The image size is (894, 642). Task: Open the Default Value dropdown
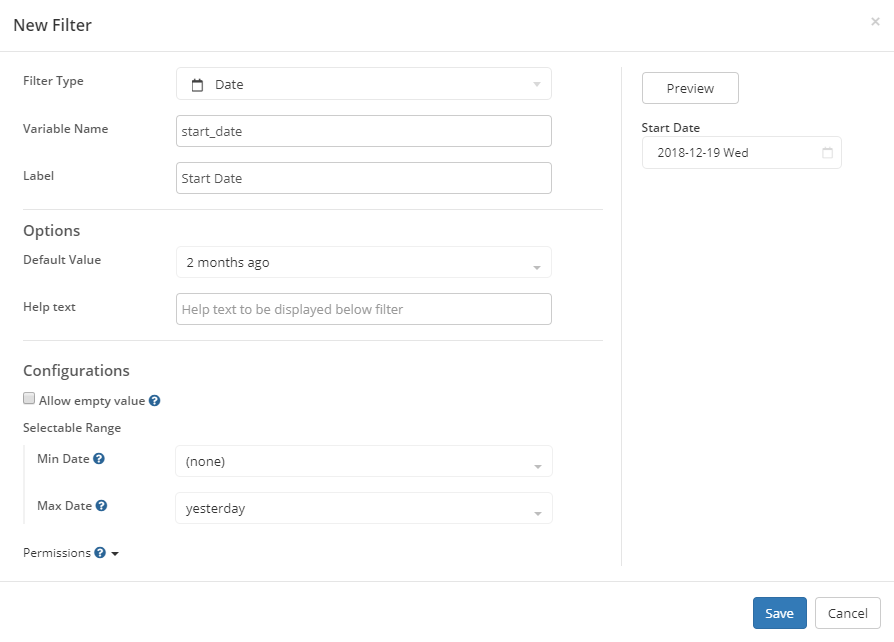[x=364, y=262]
